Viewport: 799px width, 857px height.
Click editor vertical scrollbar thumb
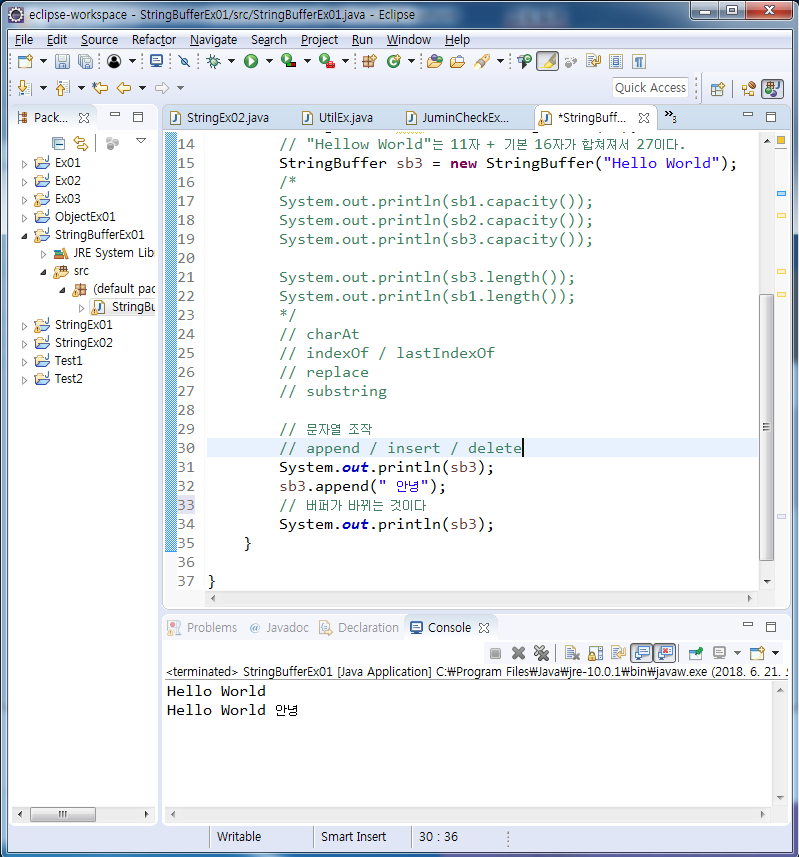pos(767,427)
